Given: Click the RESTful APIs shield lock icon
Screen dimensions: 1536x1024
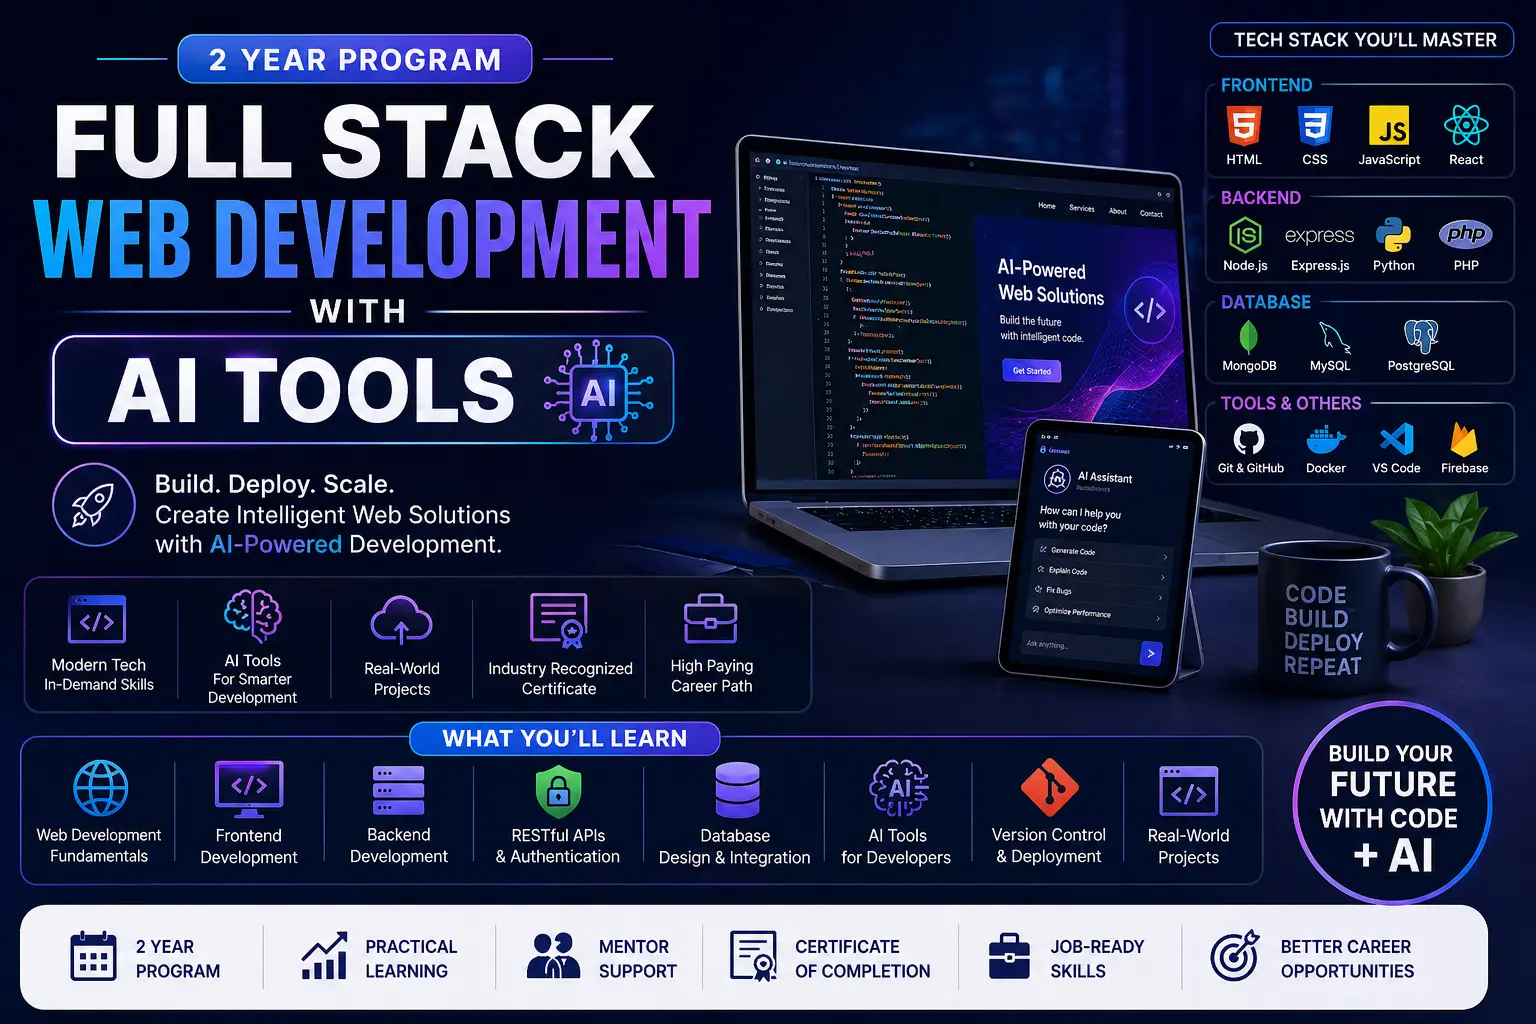Looking at the screenshot, I should click(558, 792).
